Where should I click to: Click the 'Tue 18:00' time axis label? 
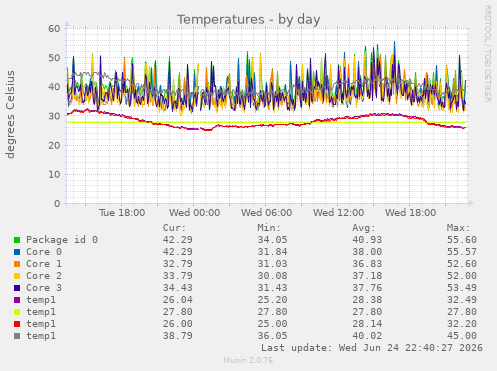coord(122,213)
